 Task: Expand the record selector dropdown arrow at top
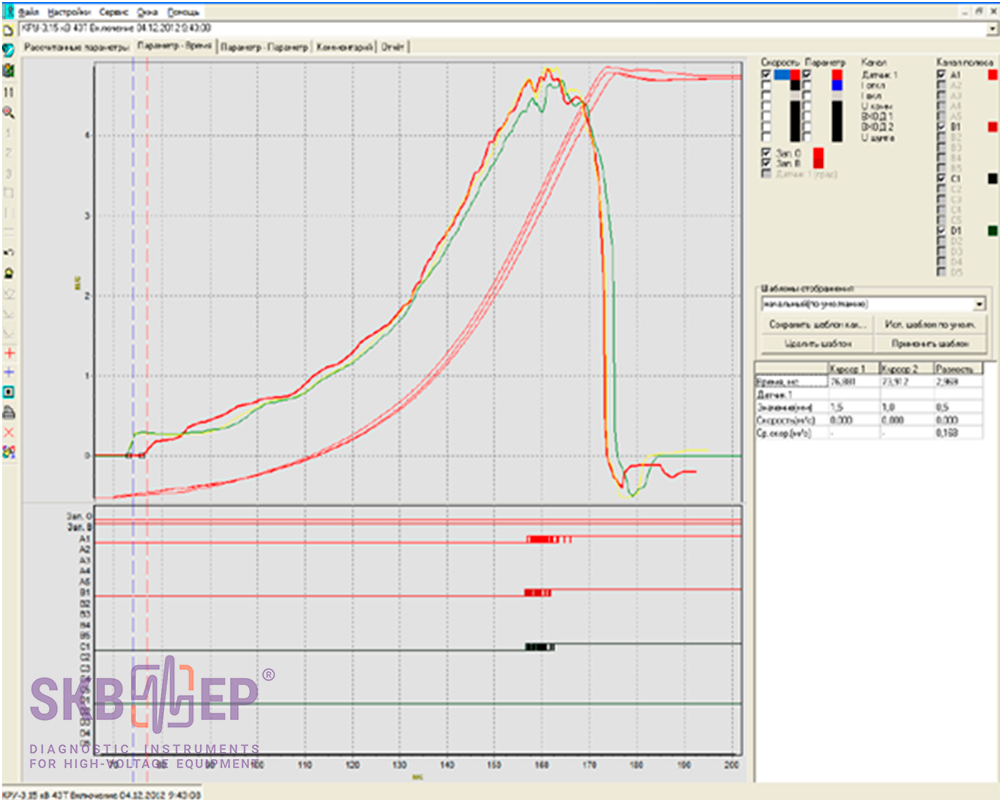point(992,29)
